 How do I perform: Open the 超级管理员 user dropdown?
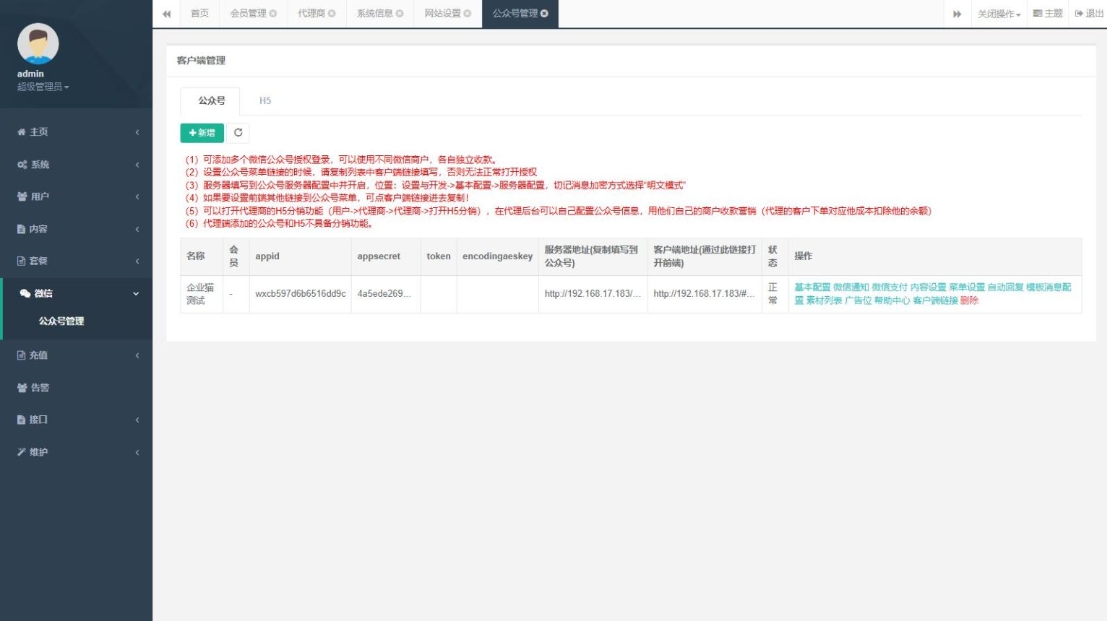[x=42, y=87]
